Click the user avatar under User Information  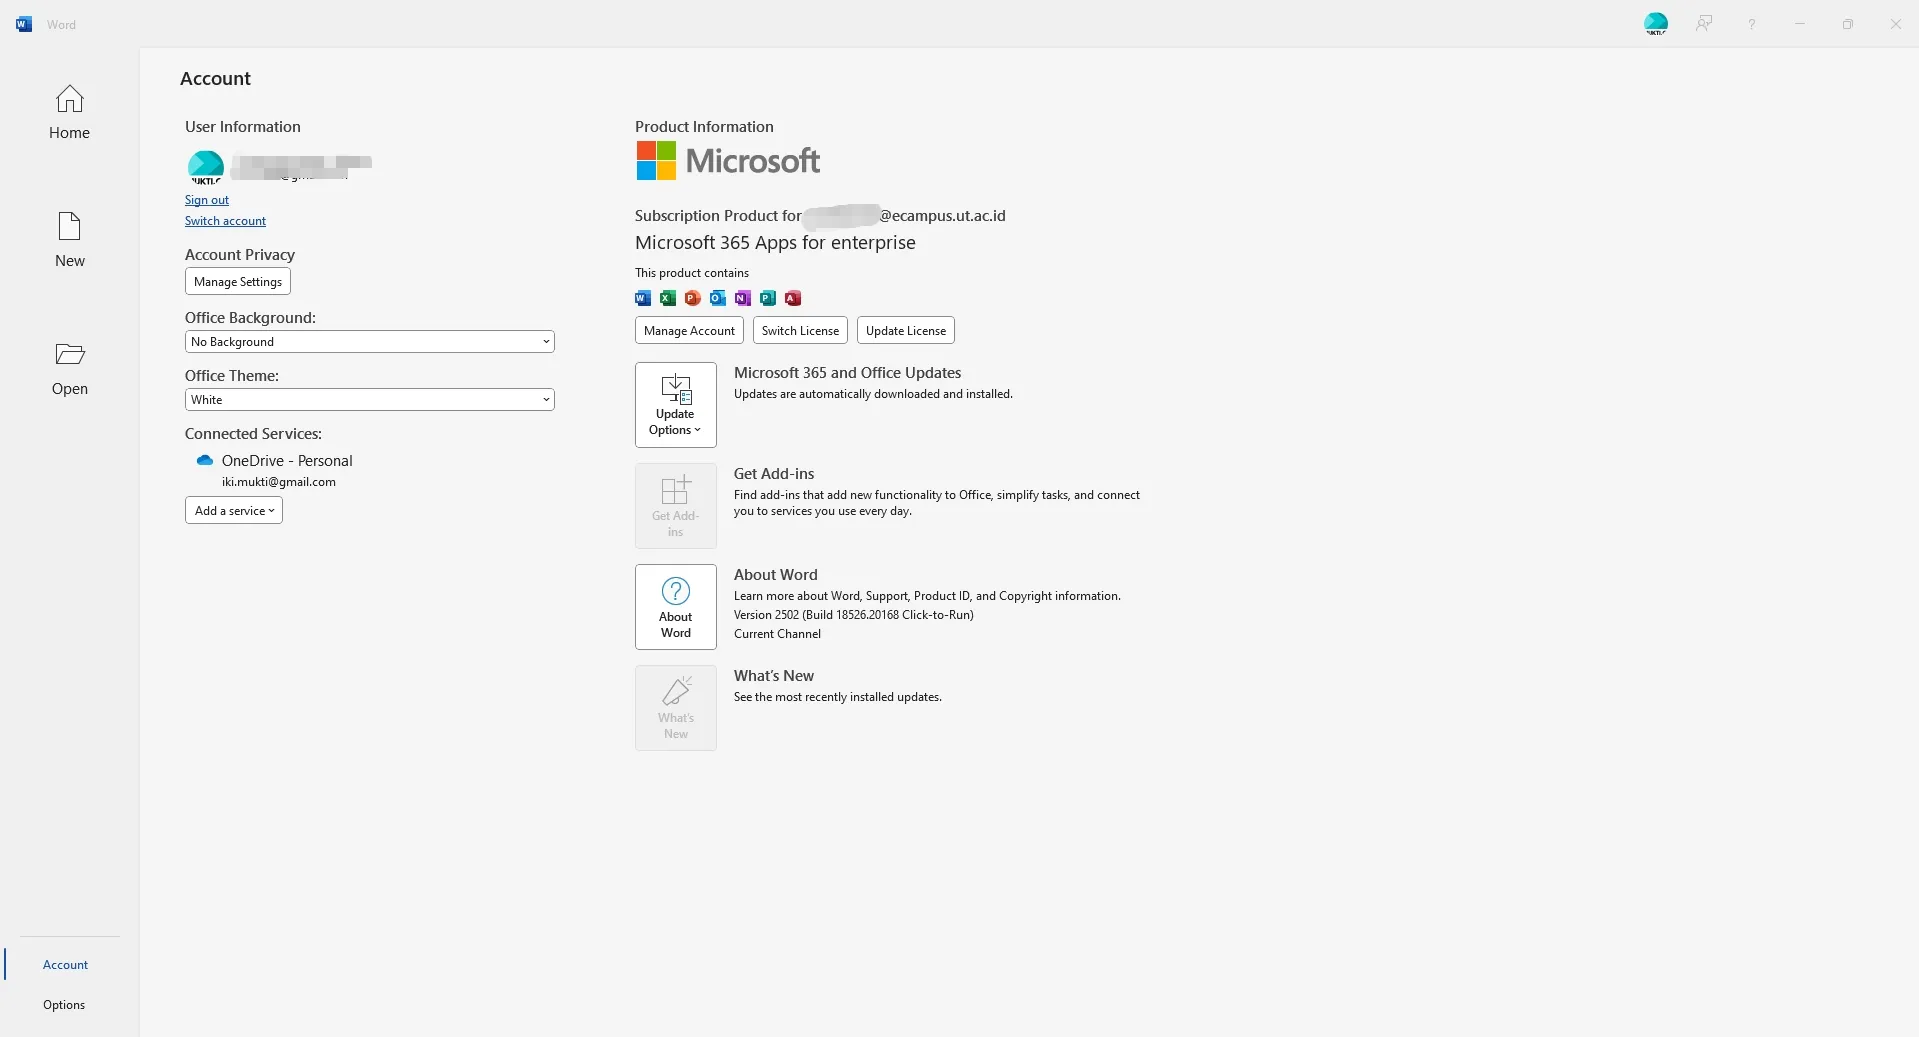206,167
